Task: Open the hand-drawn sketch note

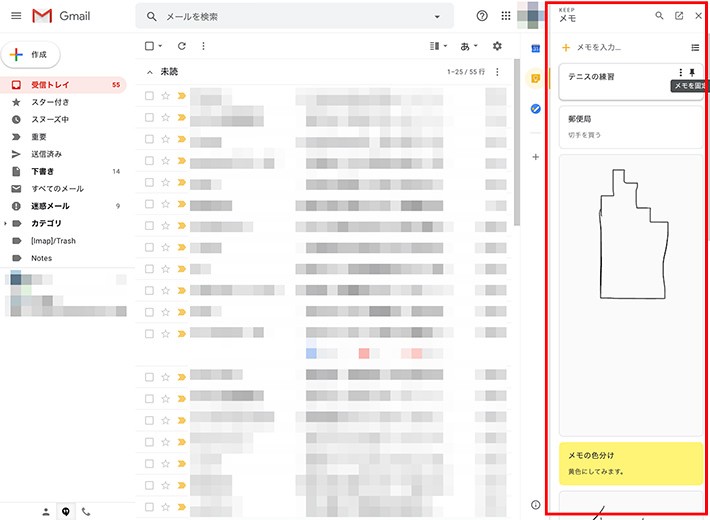Action: [x=631, y=295]
